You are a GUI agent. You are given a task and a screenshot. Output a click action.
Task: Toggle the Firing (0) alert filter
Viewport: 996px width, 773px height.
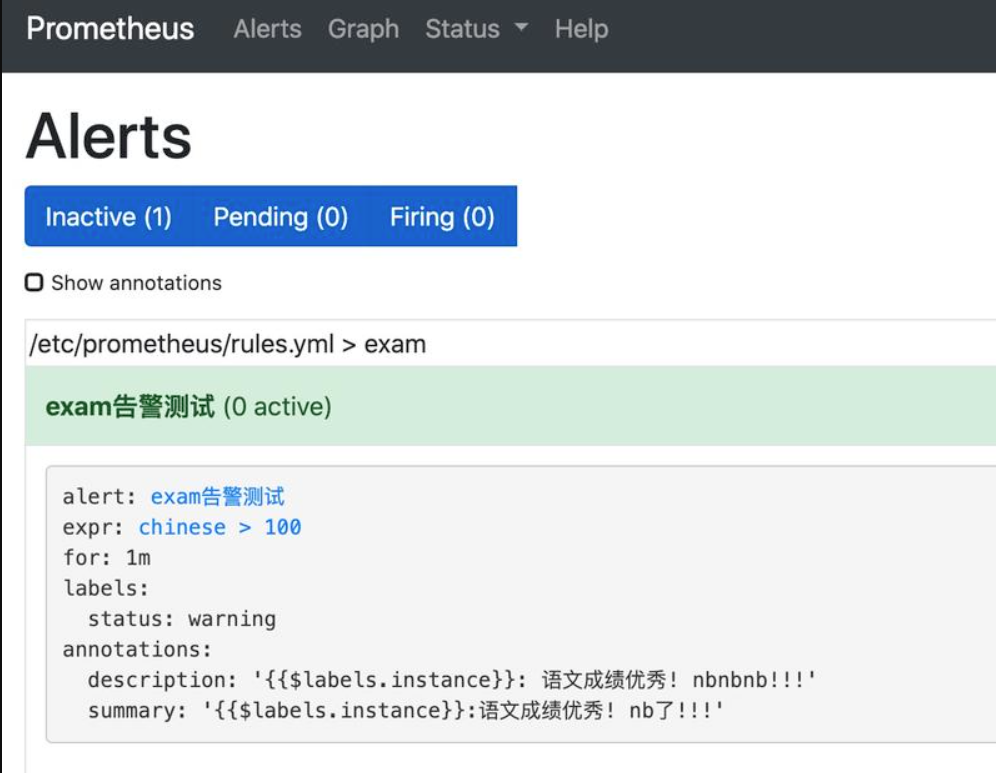443,217
